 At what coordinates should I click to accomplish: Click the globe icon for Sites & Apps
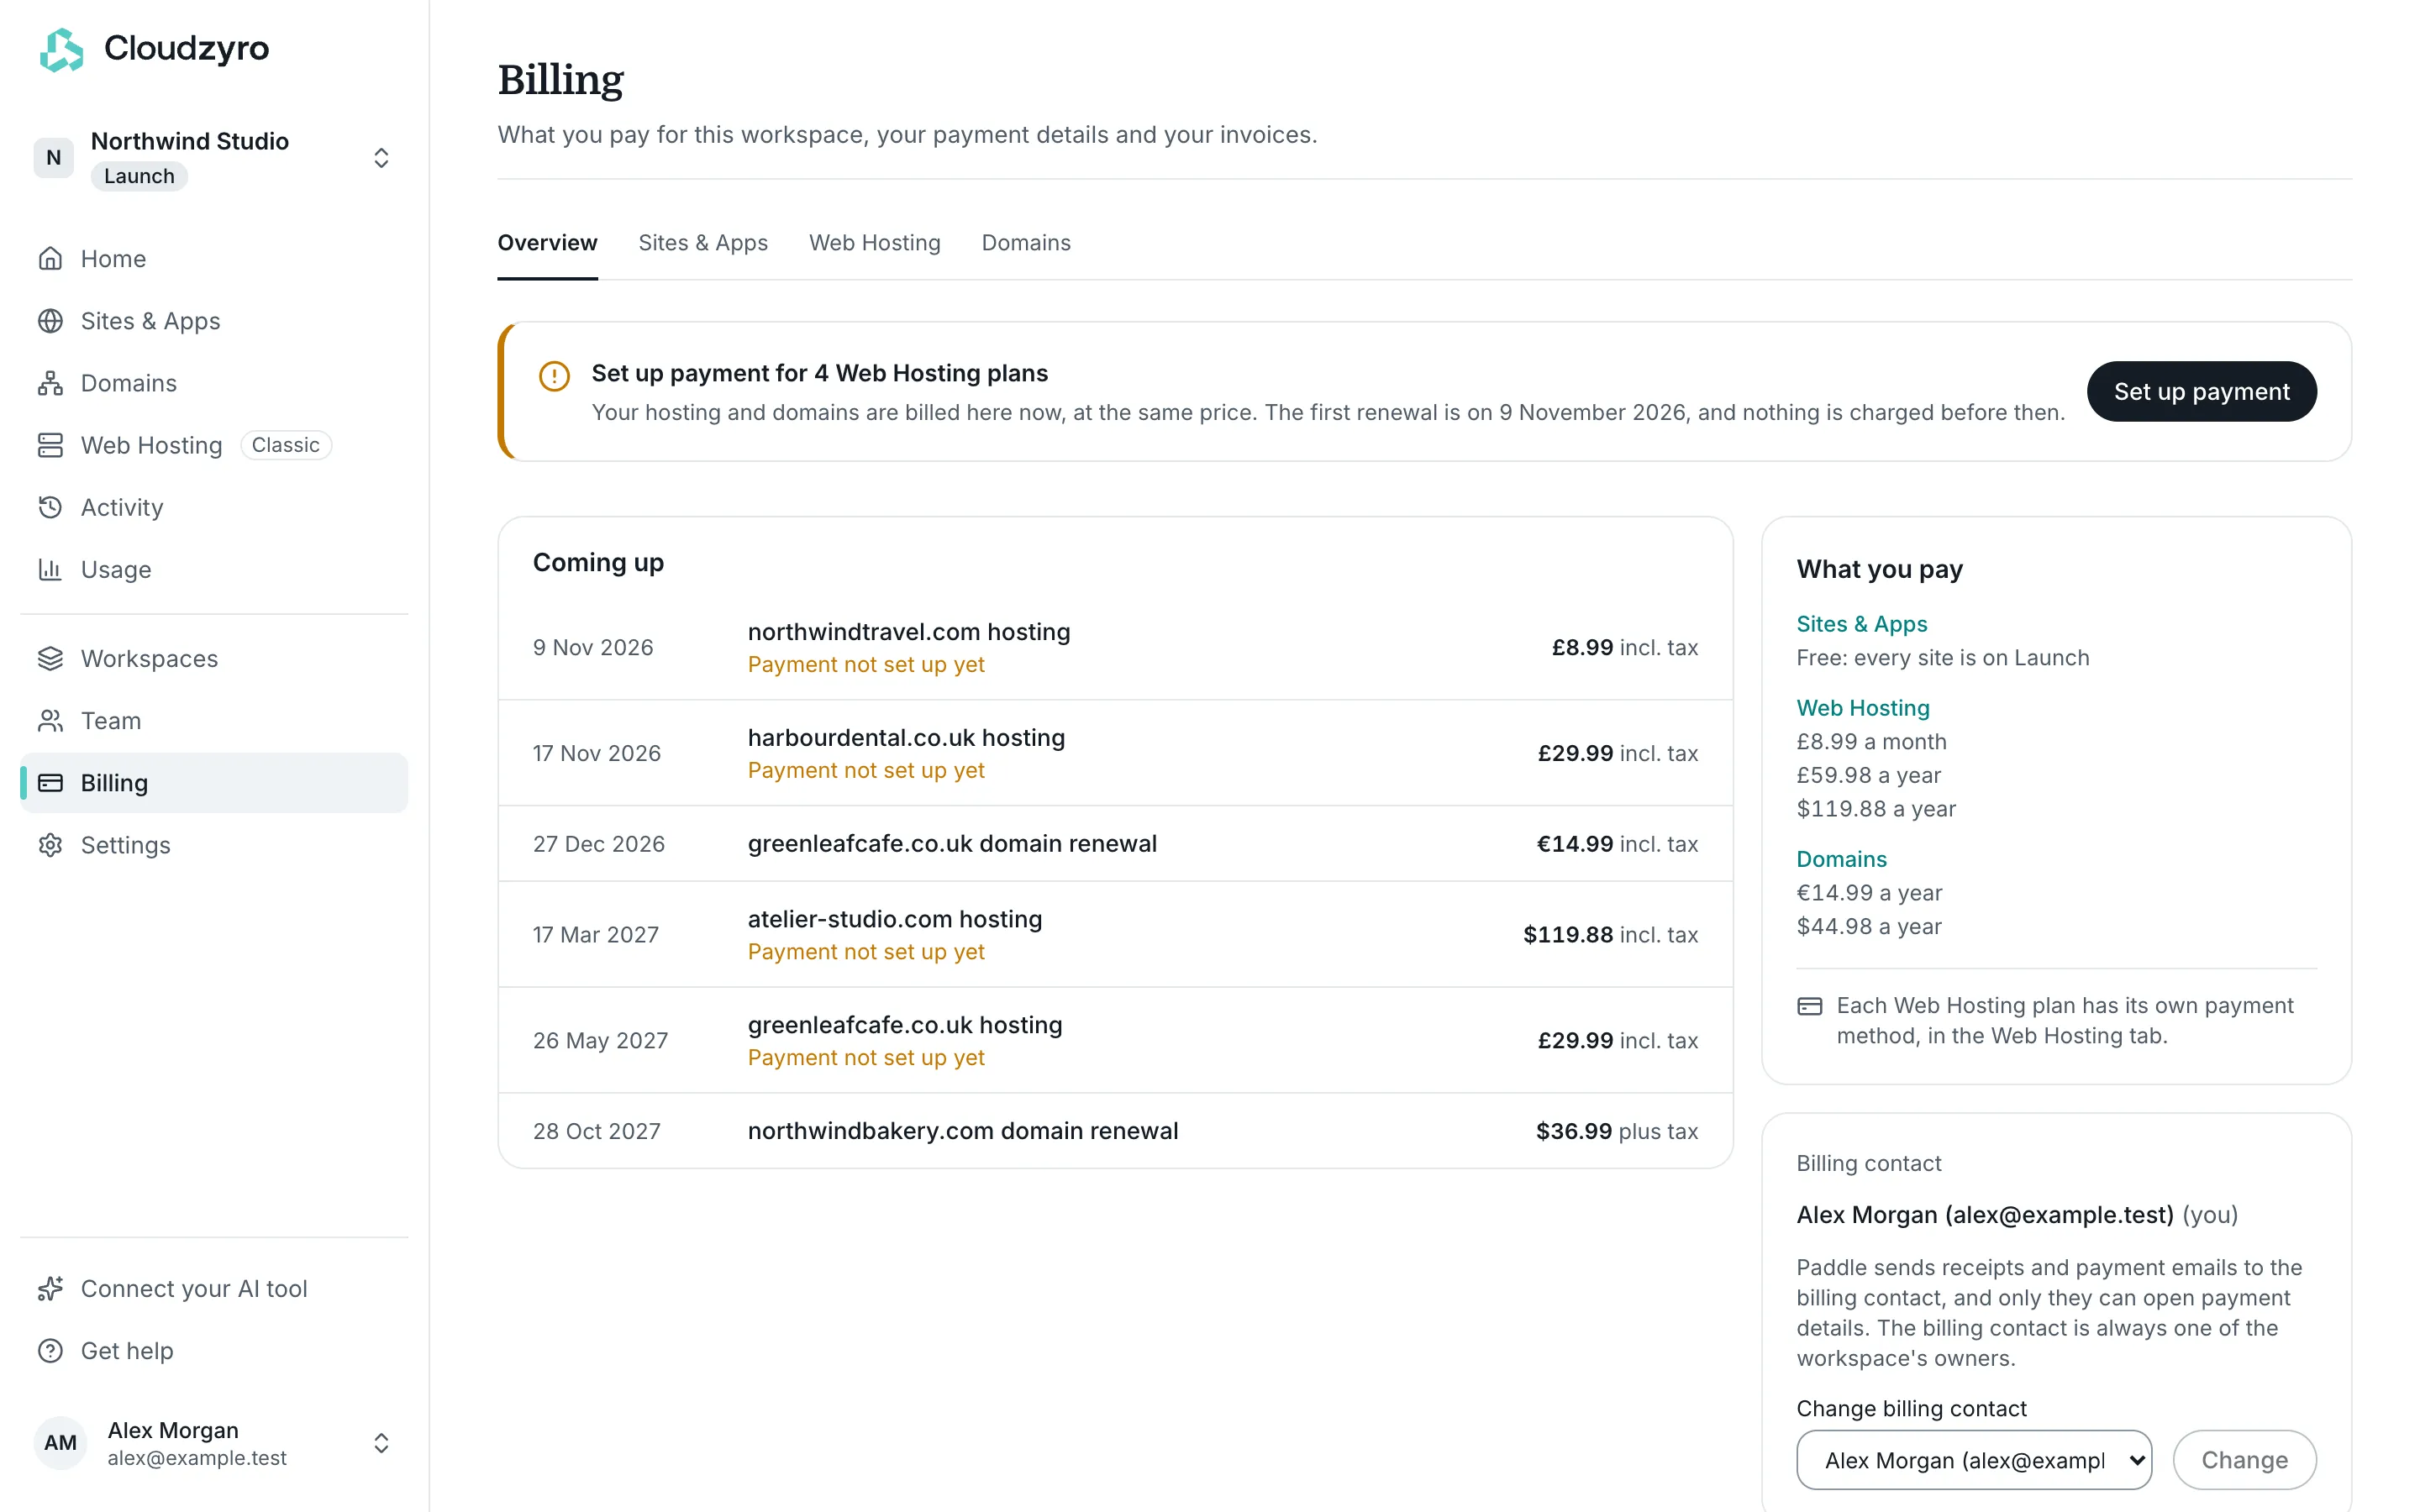(x=50, y=321)
